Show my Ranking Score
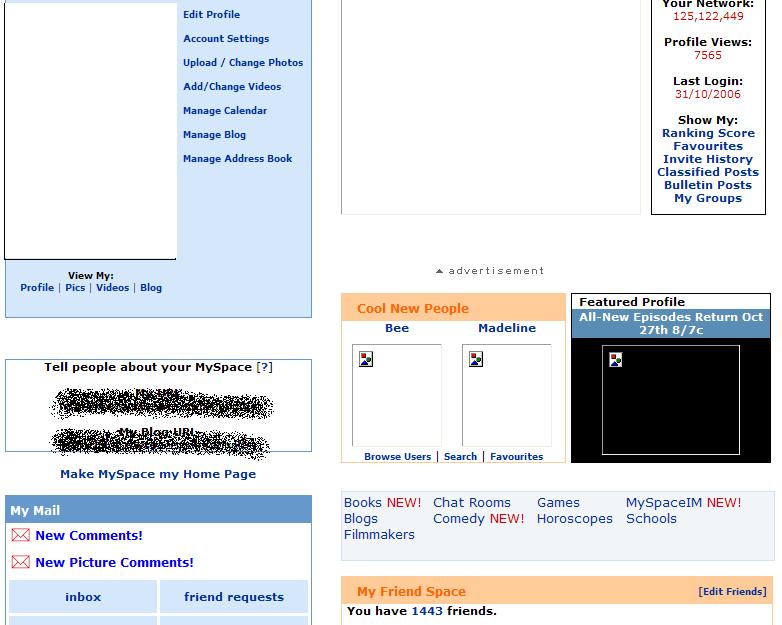The image size is (782, 625). (708, 133)
